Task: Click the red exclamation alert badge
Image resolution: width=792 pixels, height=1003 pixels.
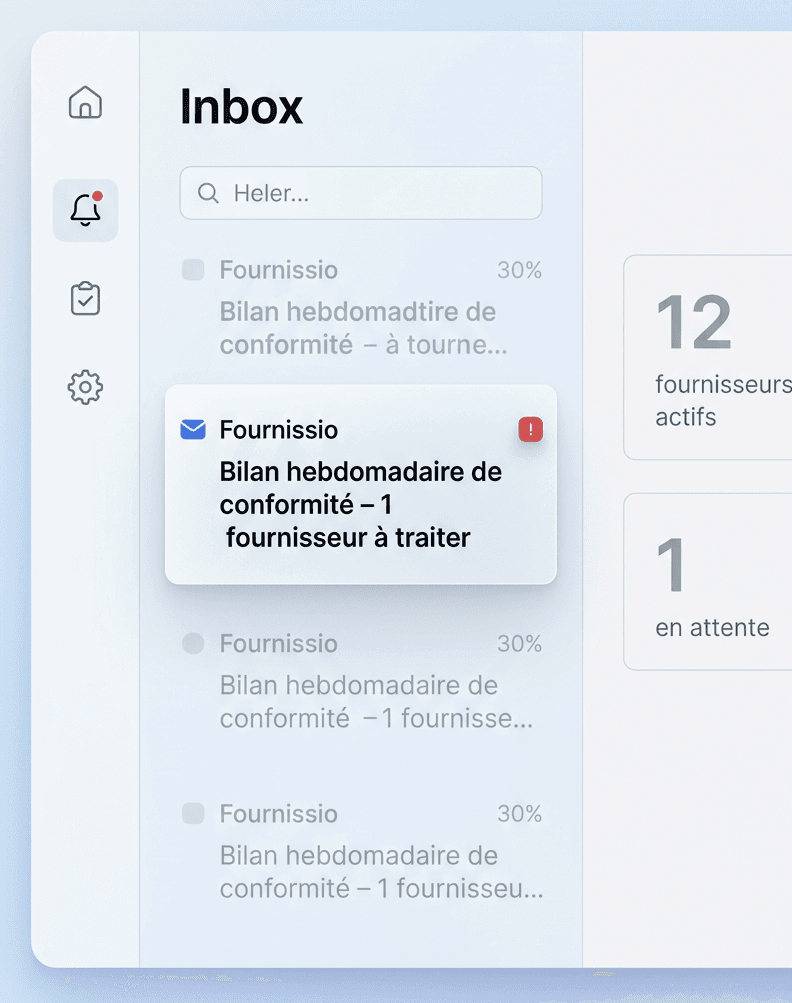Action: pos(530,429)
